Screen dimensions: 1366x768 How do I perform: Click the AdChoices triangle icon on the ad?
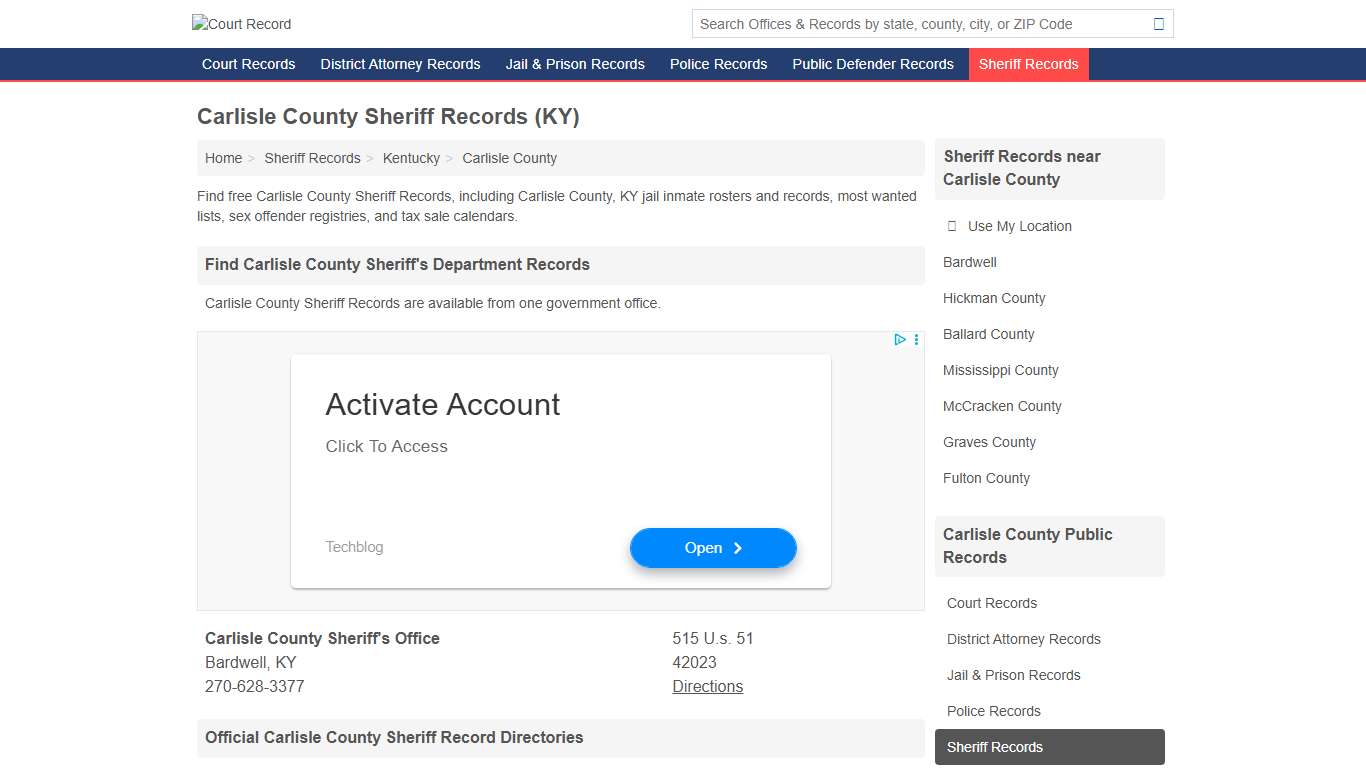tap(899, 340)
